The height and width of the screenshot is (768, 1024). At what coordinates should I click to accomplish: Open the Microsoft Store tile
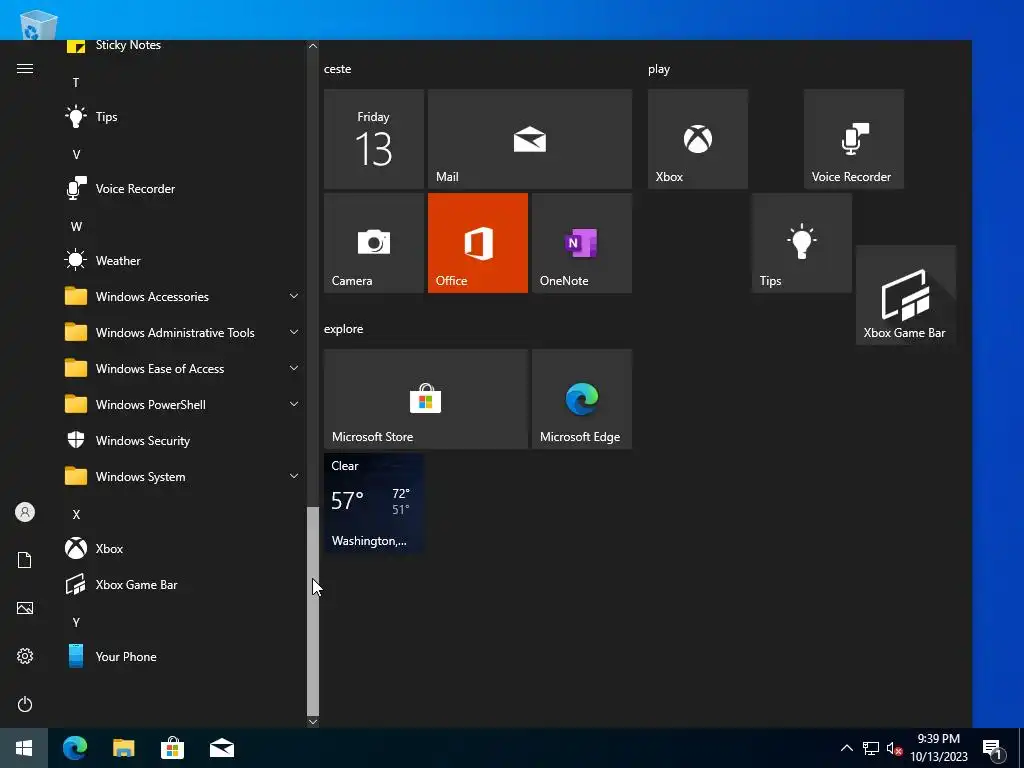pyautogui.click(x=426, y=399)
